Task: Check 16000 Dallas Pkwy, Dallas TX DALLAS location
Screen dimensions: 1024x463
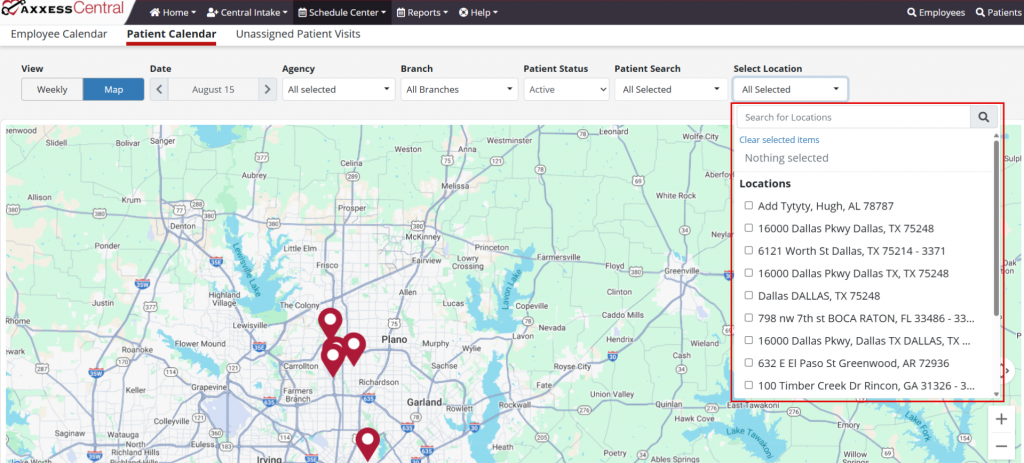Action: 748,340
